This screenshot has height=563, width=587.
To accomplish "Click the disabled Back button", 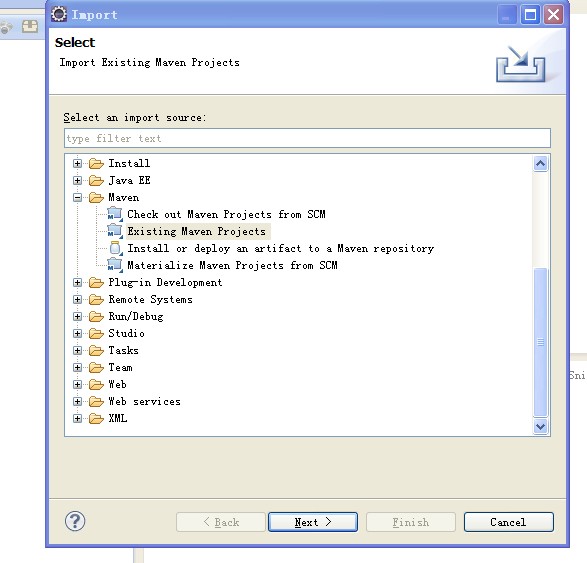I will (x=221, y=522).
